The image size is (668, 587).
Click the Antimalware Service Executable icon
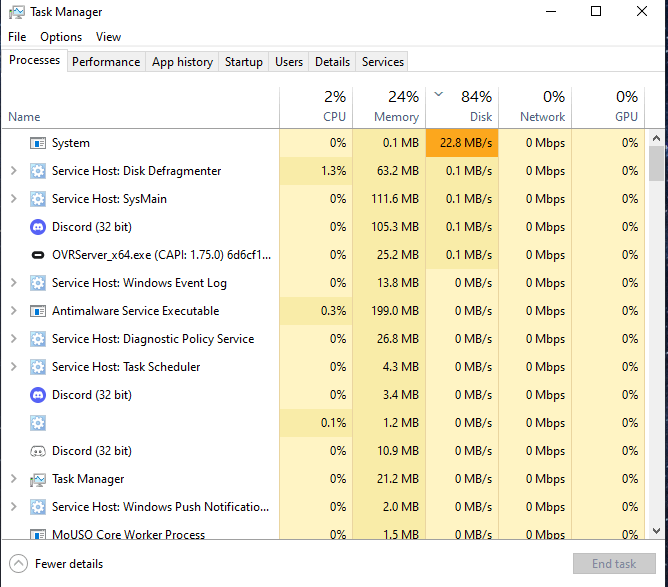click(38, 311)
